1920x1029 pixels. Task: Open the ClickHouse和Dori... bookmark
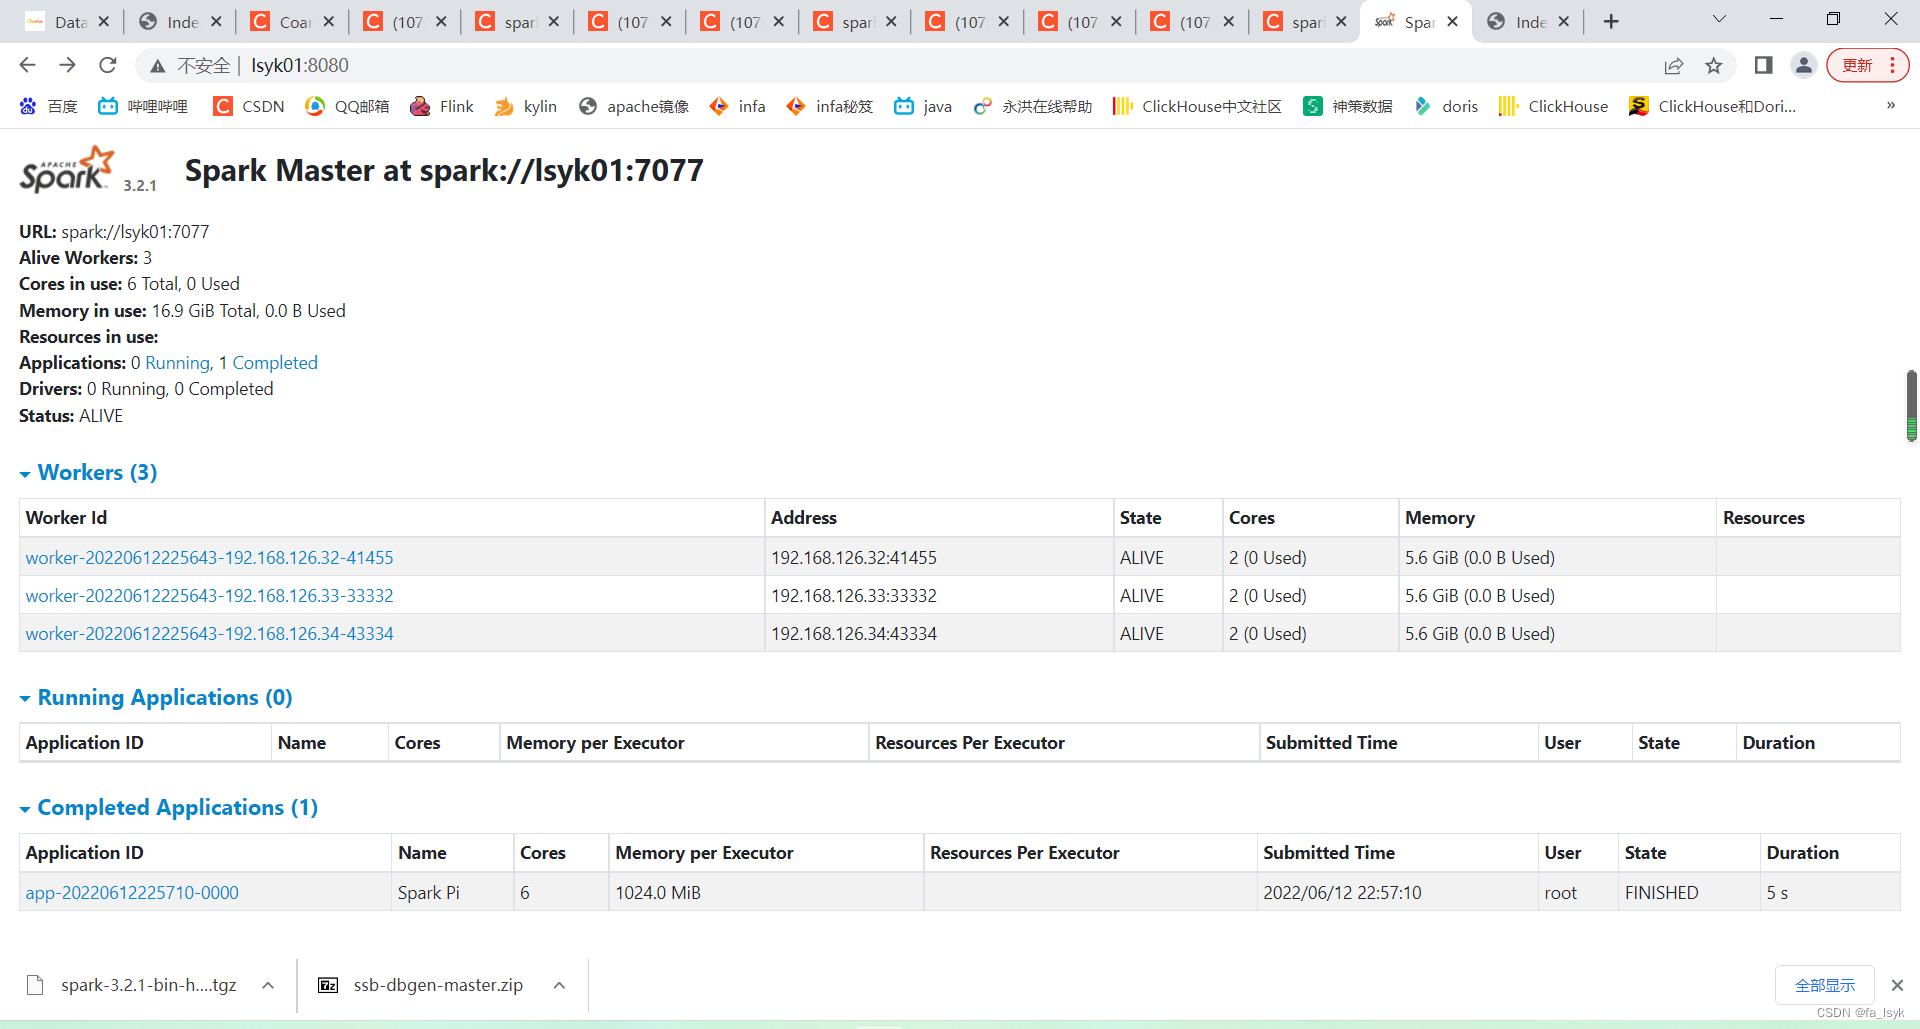[x=1712, y=106]
